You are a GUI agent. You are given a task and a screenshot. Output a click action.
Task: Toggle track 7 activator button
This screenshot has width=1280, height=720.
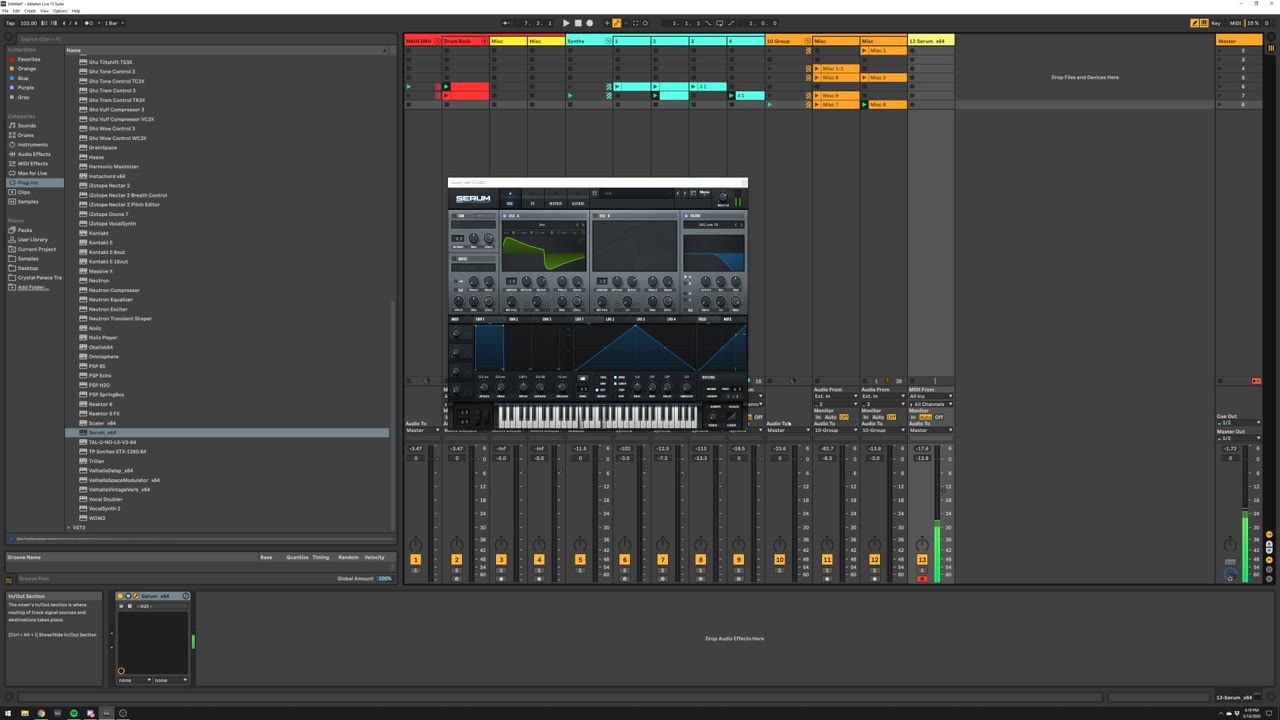tap(662, 560)
